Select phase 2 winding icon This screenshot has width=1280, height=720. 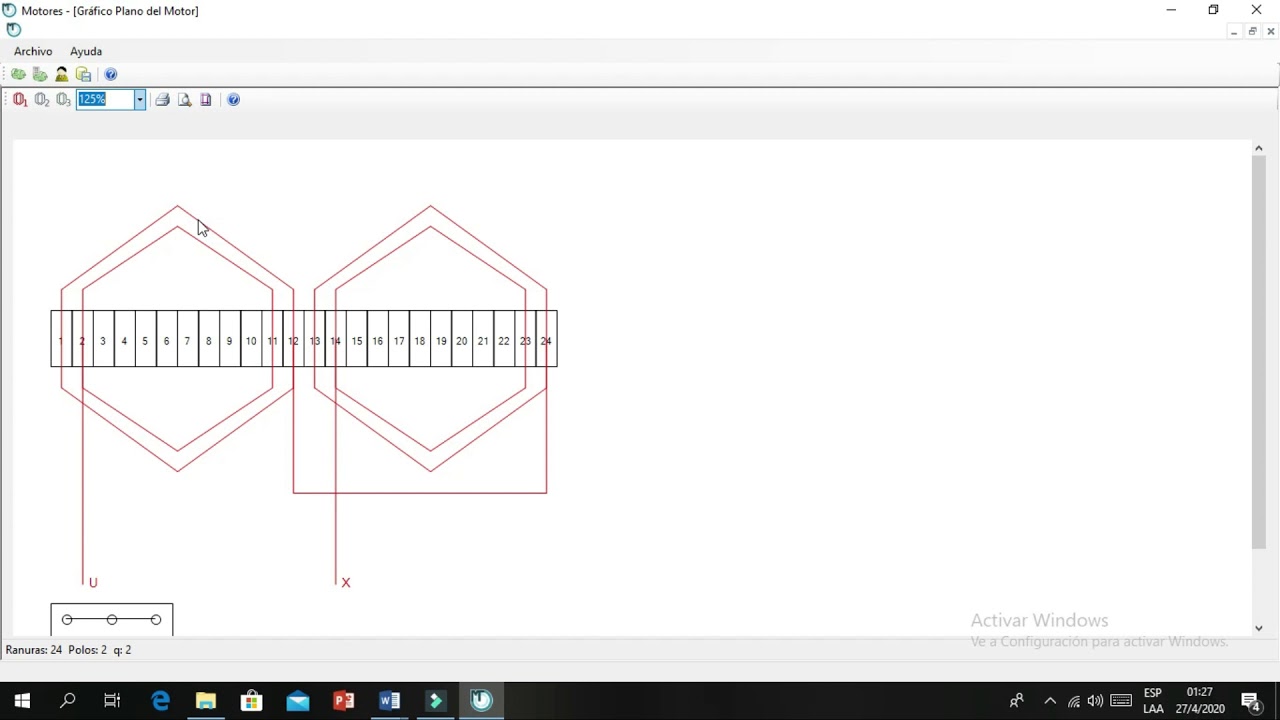click(x=42, y=99)
